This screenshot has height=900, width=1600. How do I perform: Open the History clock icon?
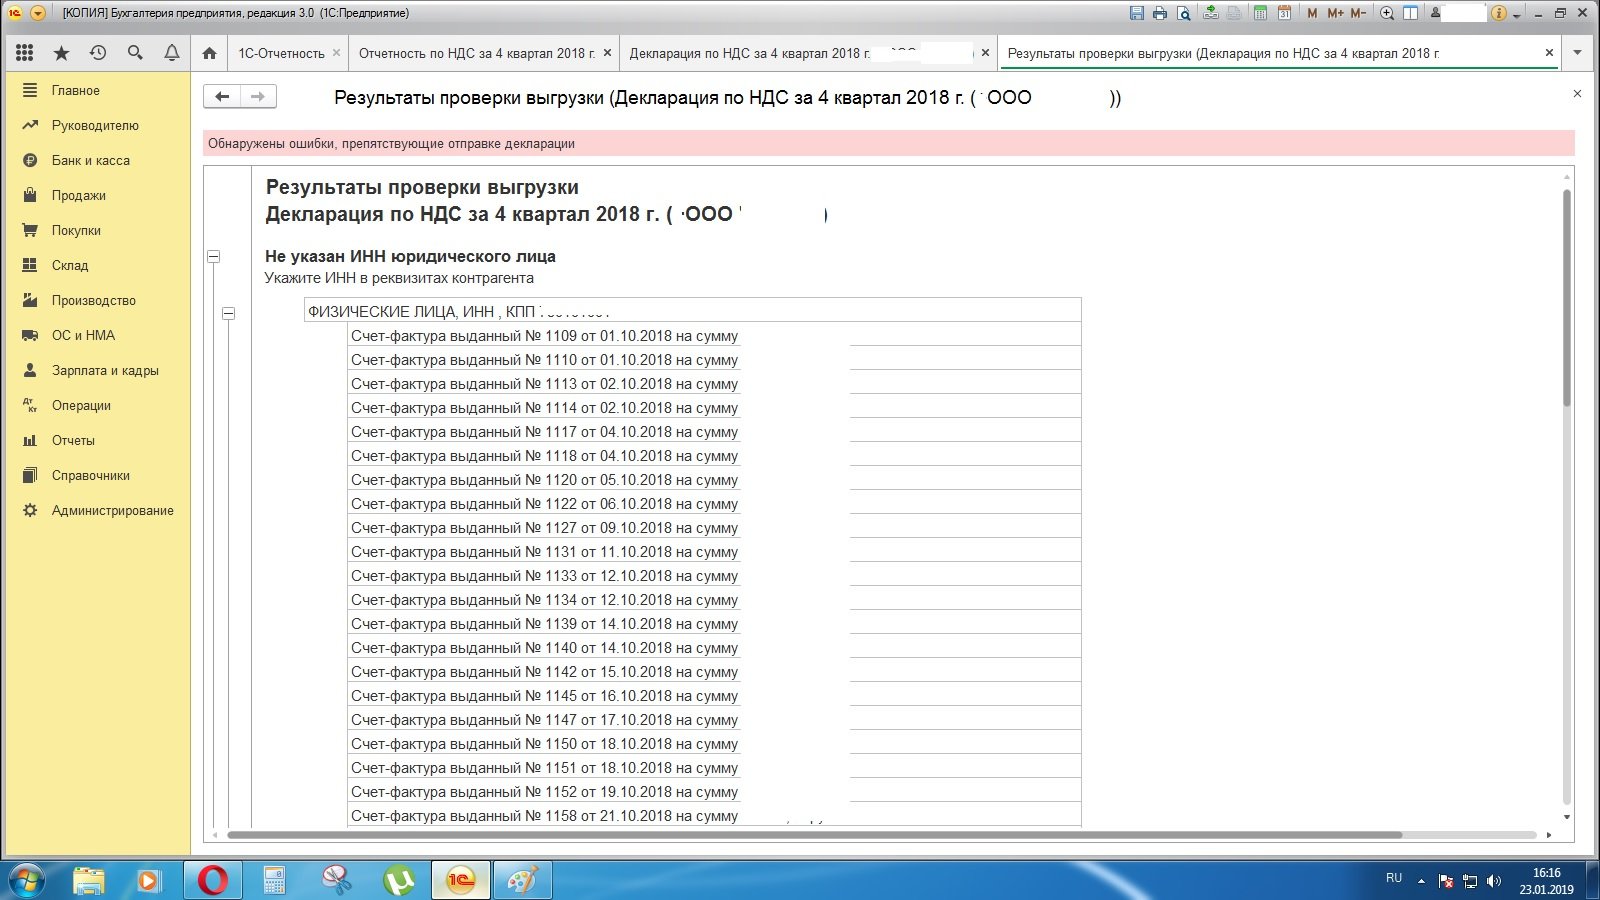(x=98, y=53)
